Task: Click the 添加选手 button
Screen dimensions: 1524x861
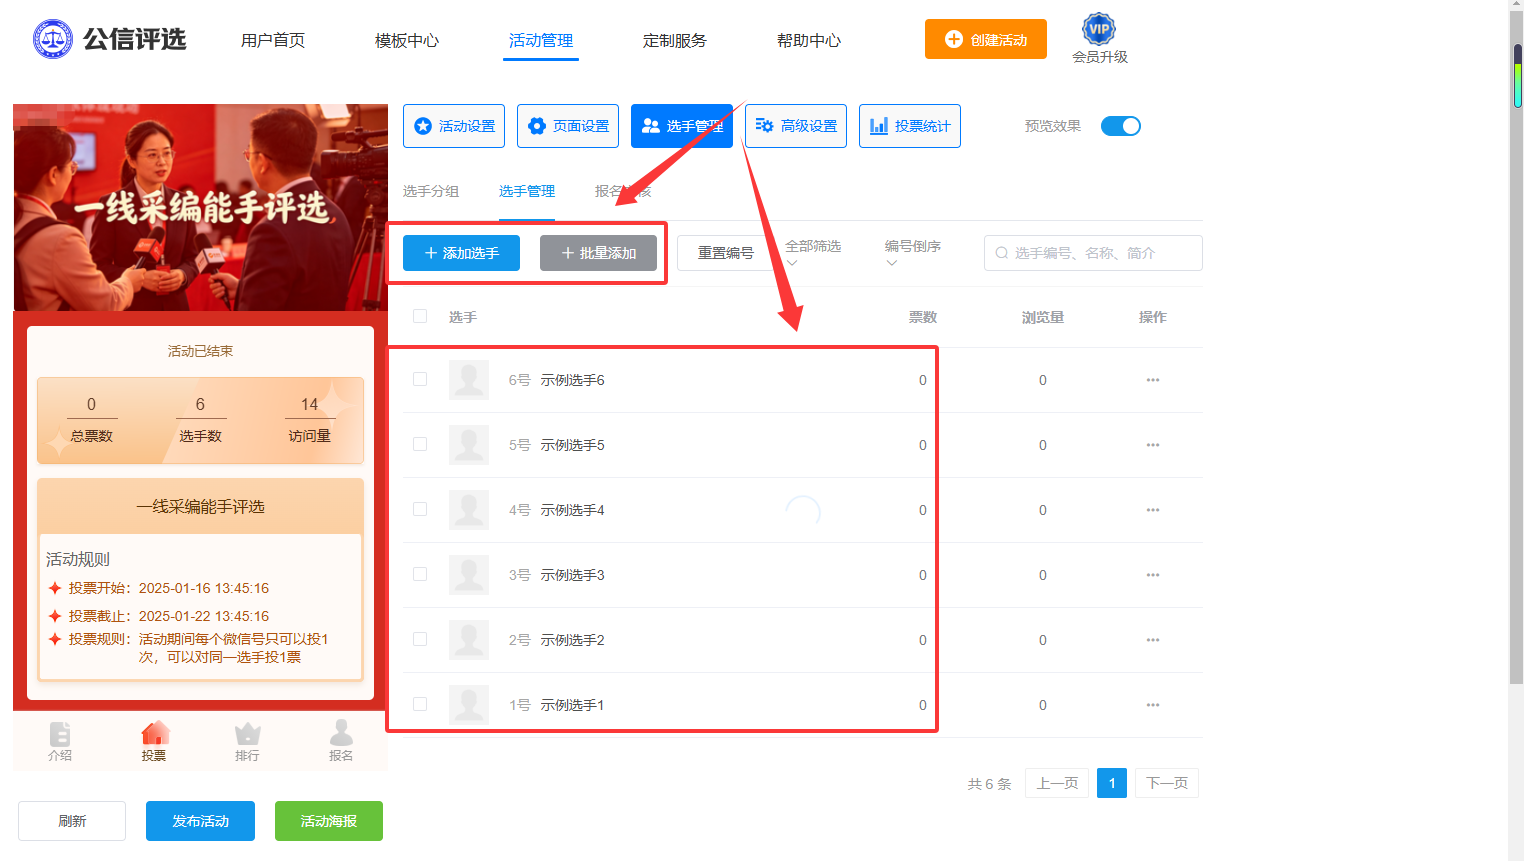Action: (x=461, y=253)
